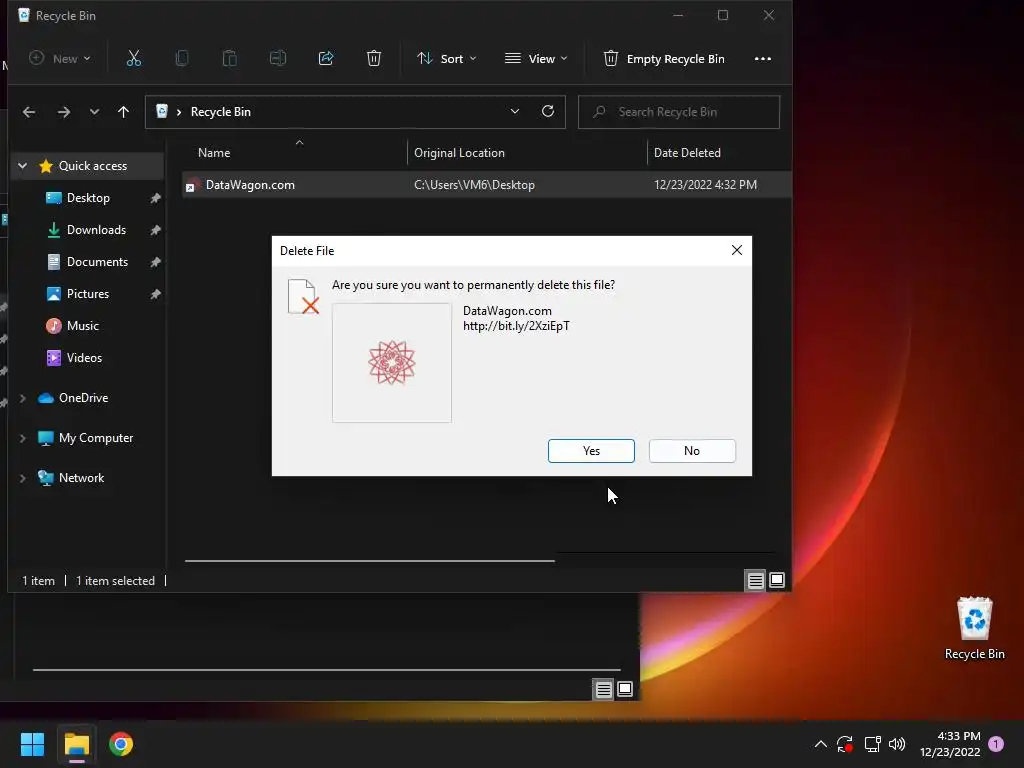The height and width of the screenshot is (768, 1024).
Task: Unpin Pictures using its pin icon
Action: coord(155,294)
